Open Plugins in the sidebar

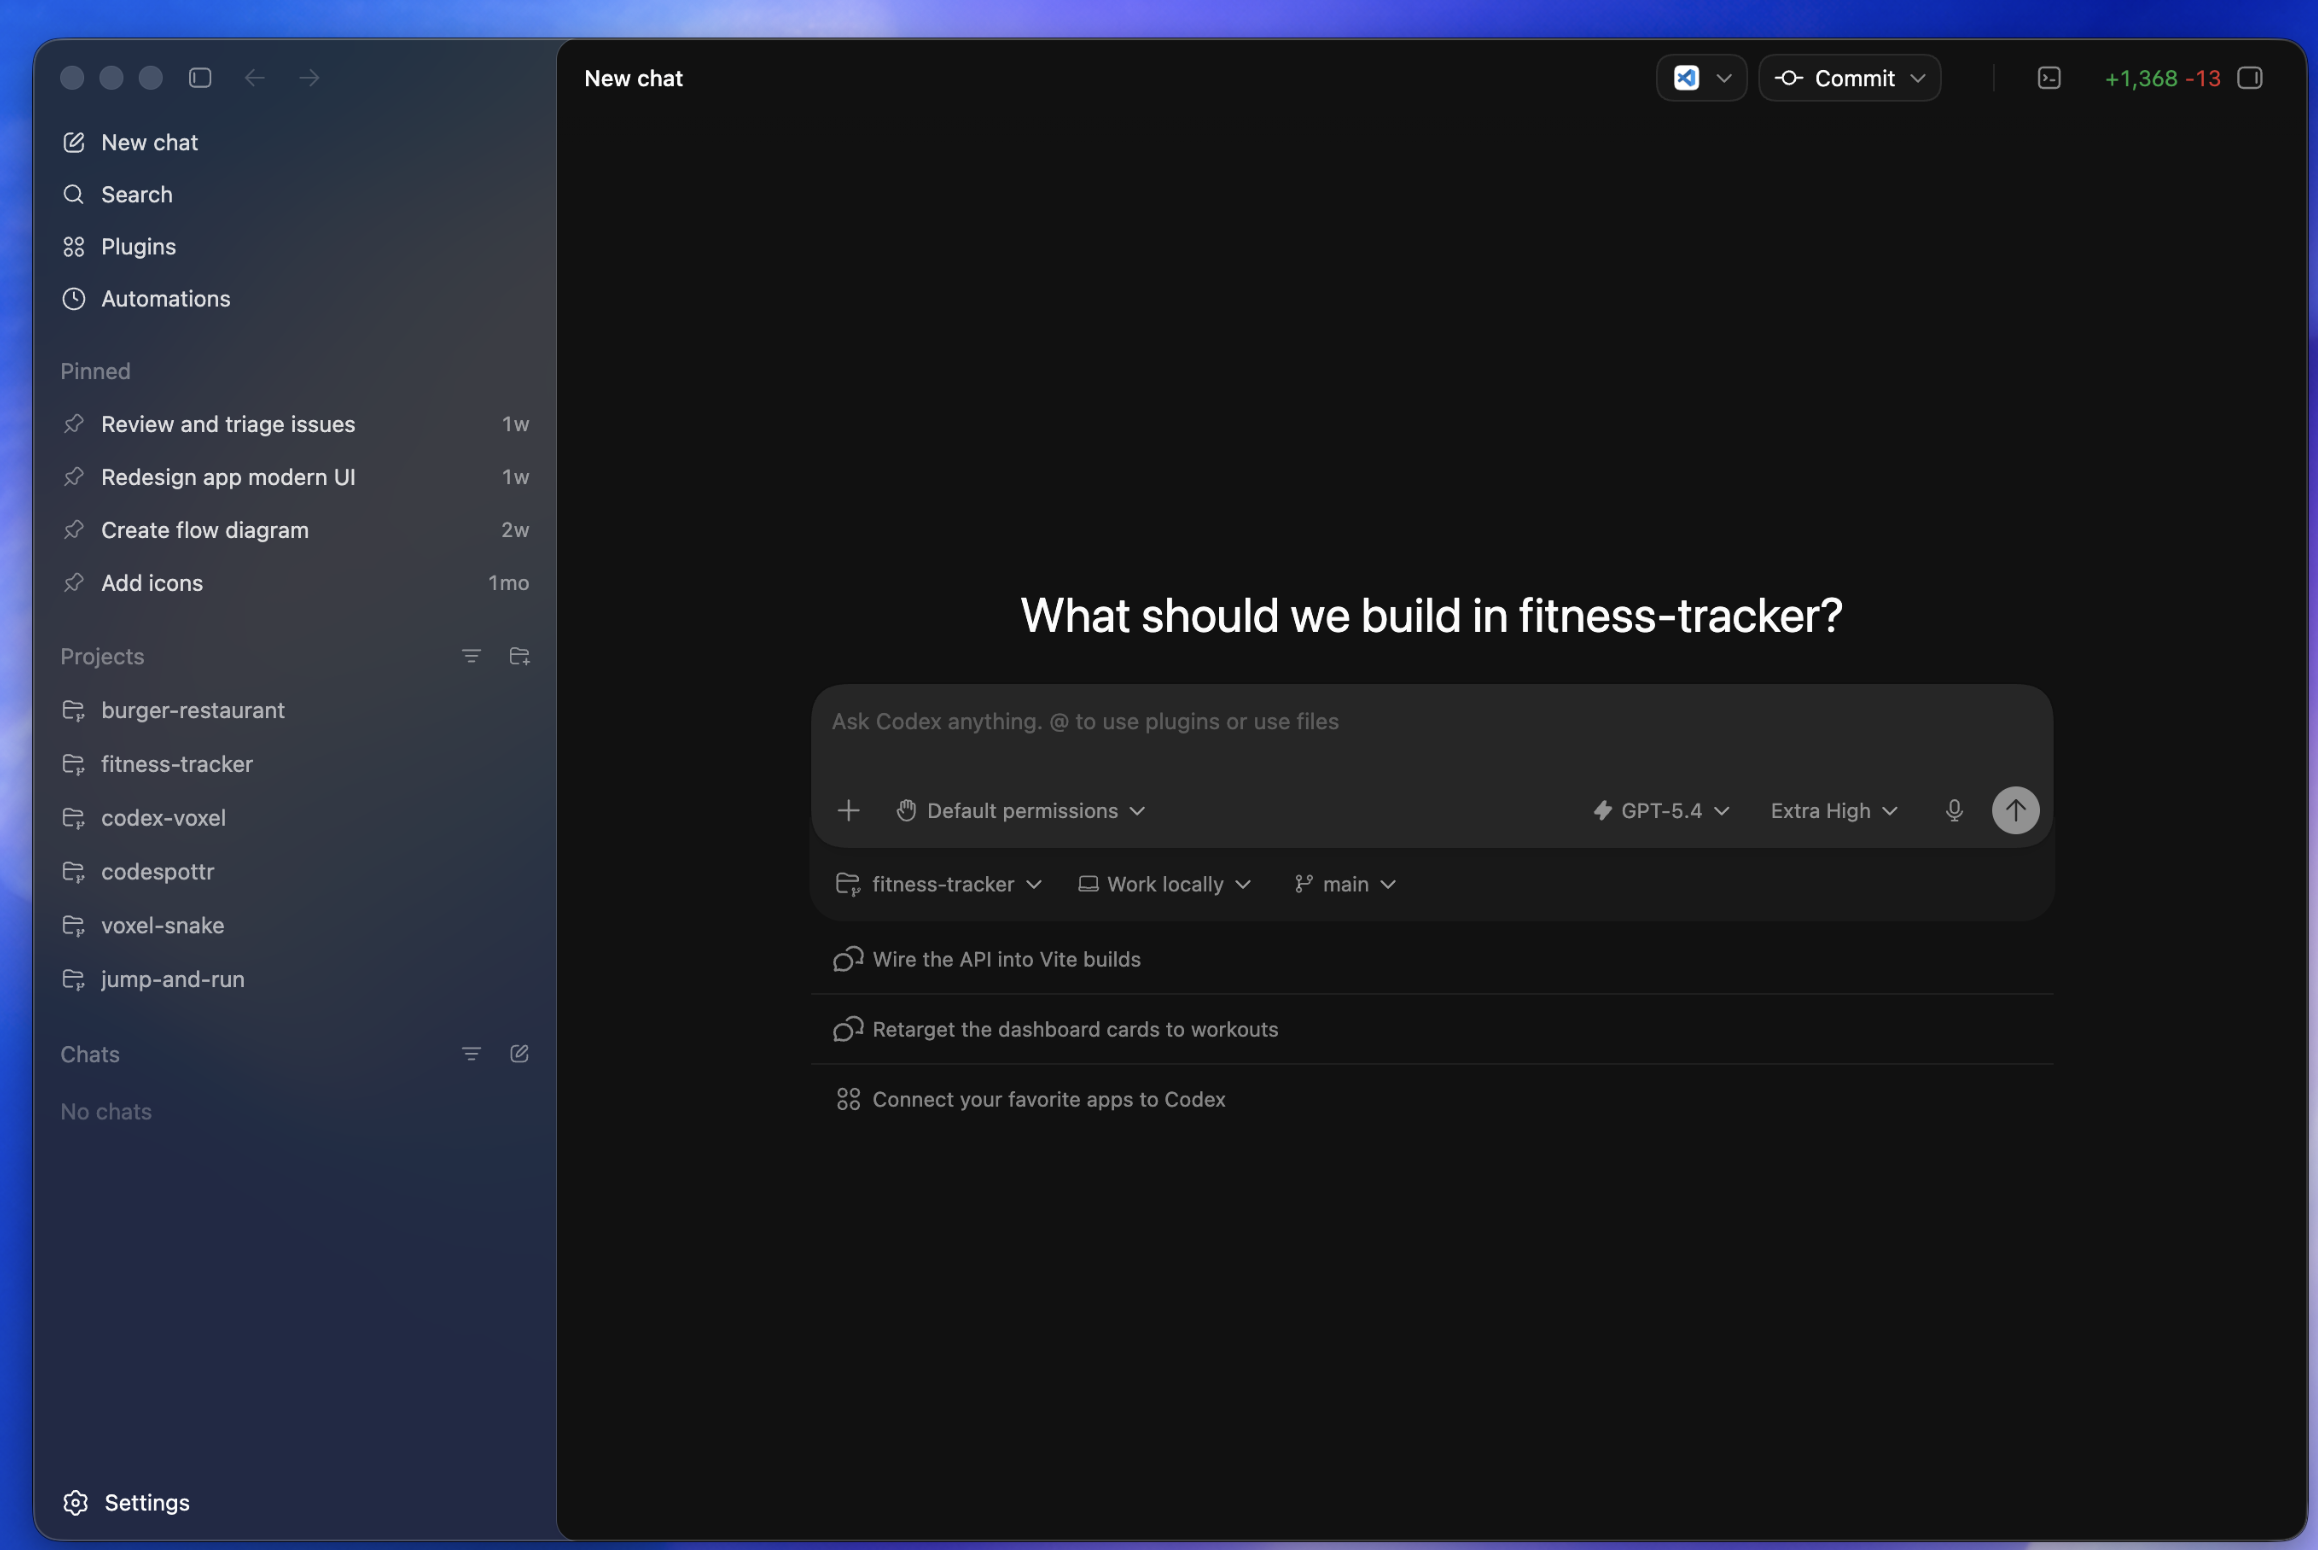139,246
